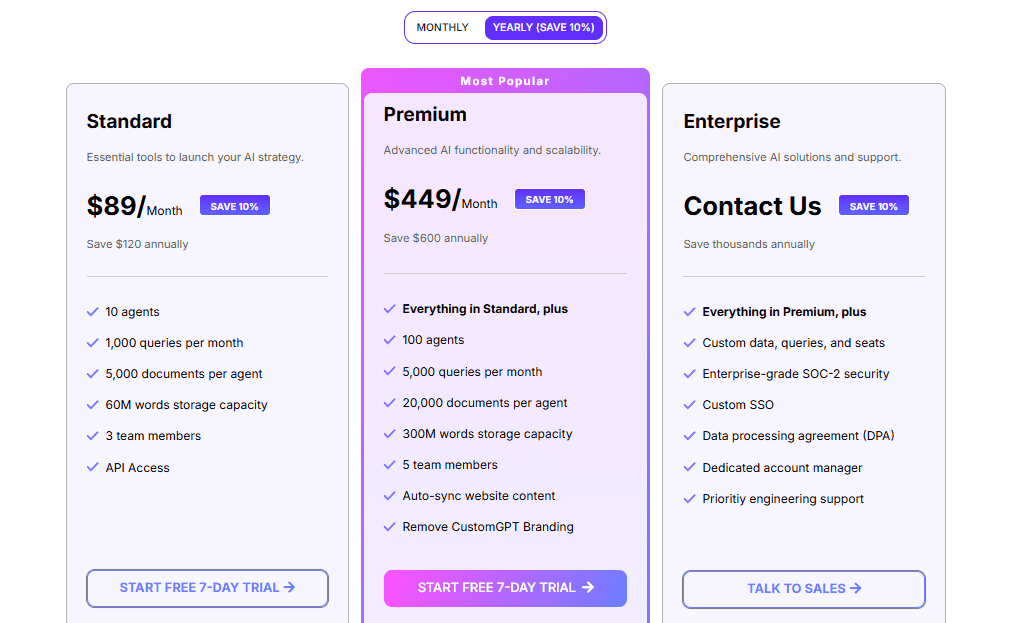Click Save 10% badge on Standard plan

(235, 206)
